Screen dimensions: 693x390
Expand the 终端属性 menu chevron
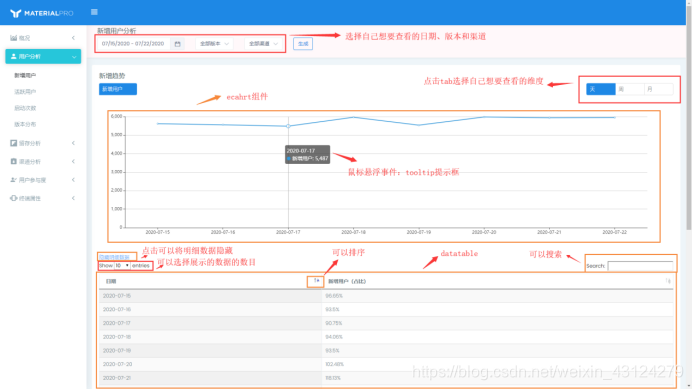click(x=73, y=198)
